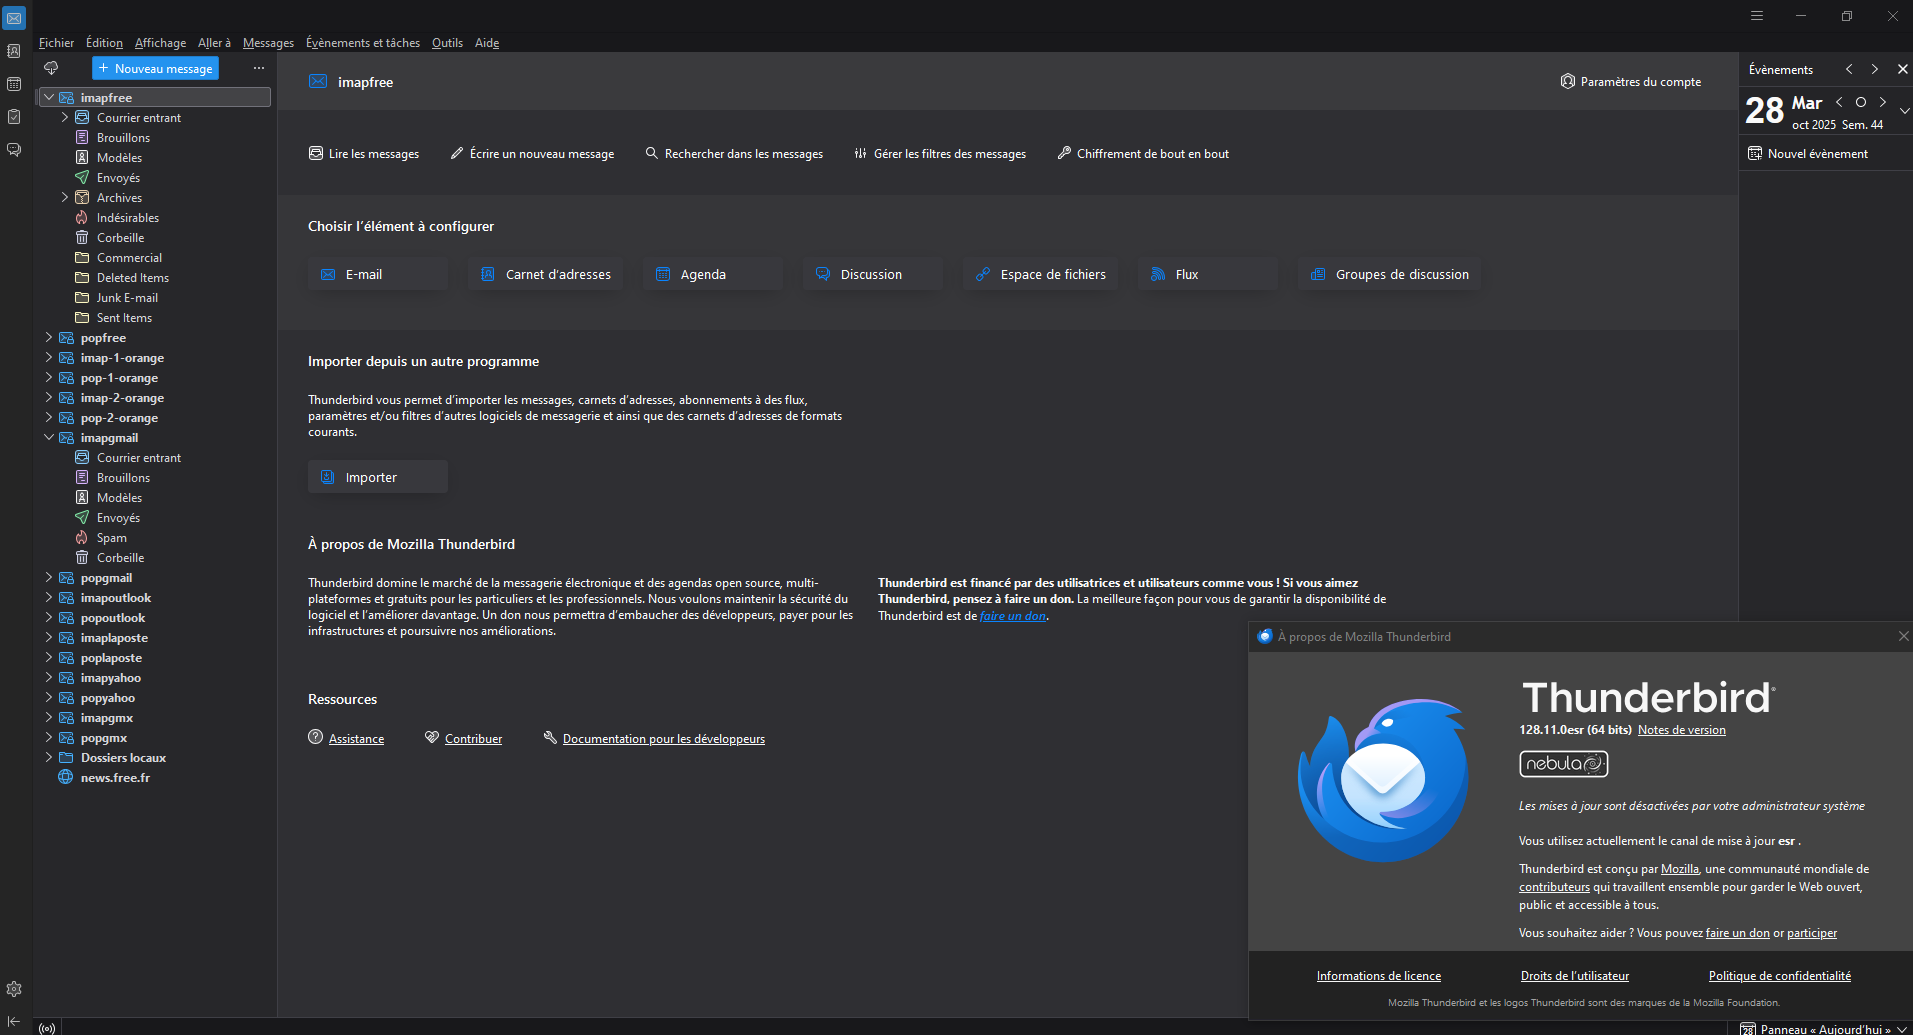This screenshot has height=1035, width=1913.
Task: Click the Nouveau message button
Action: coord(156,68)
